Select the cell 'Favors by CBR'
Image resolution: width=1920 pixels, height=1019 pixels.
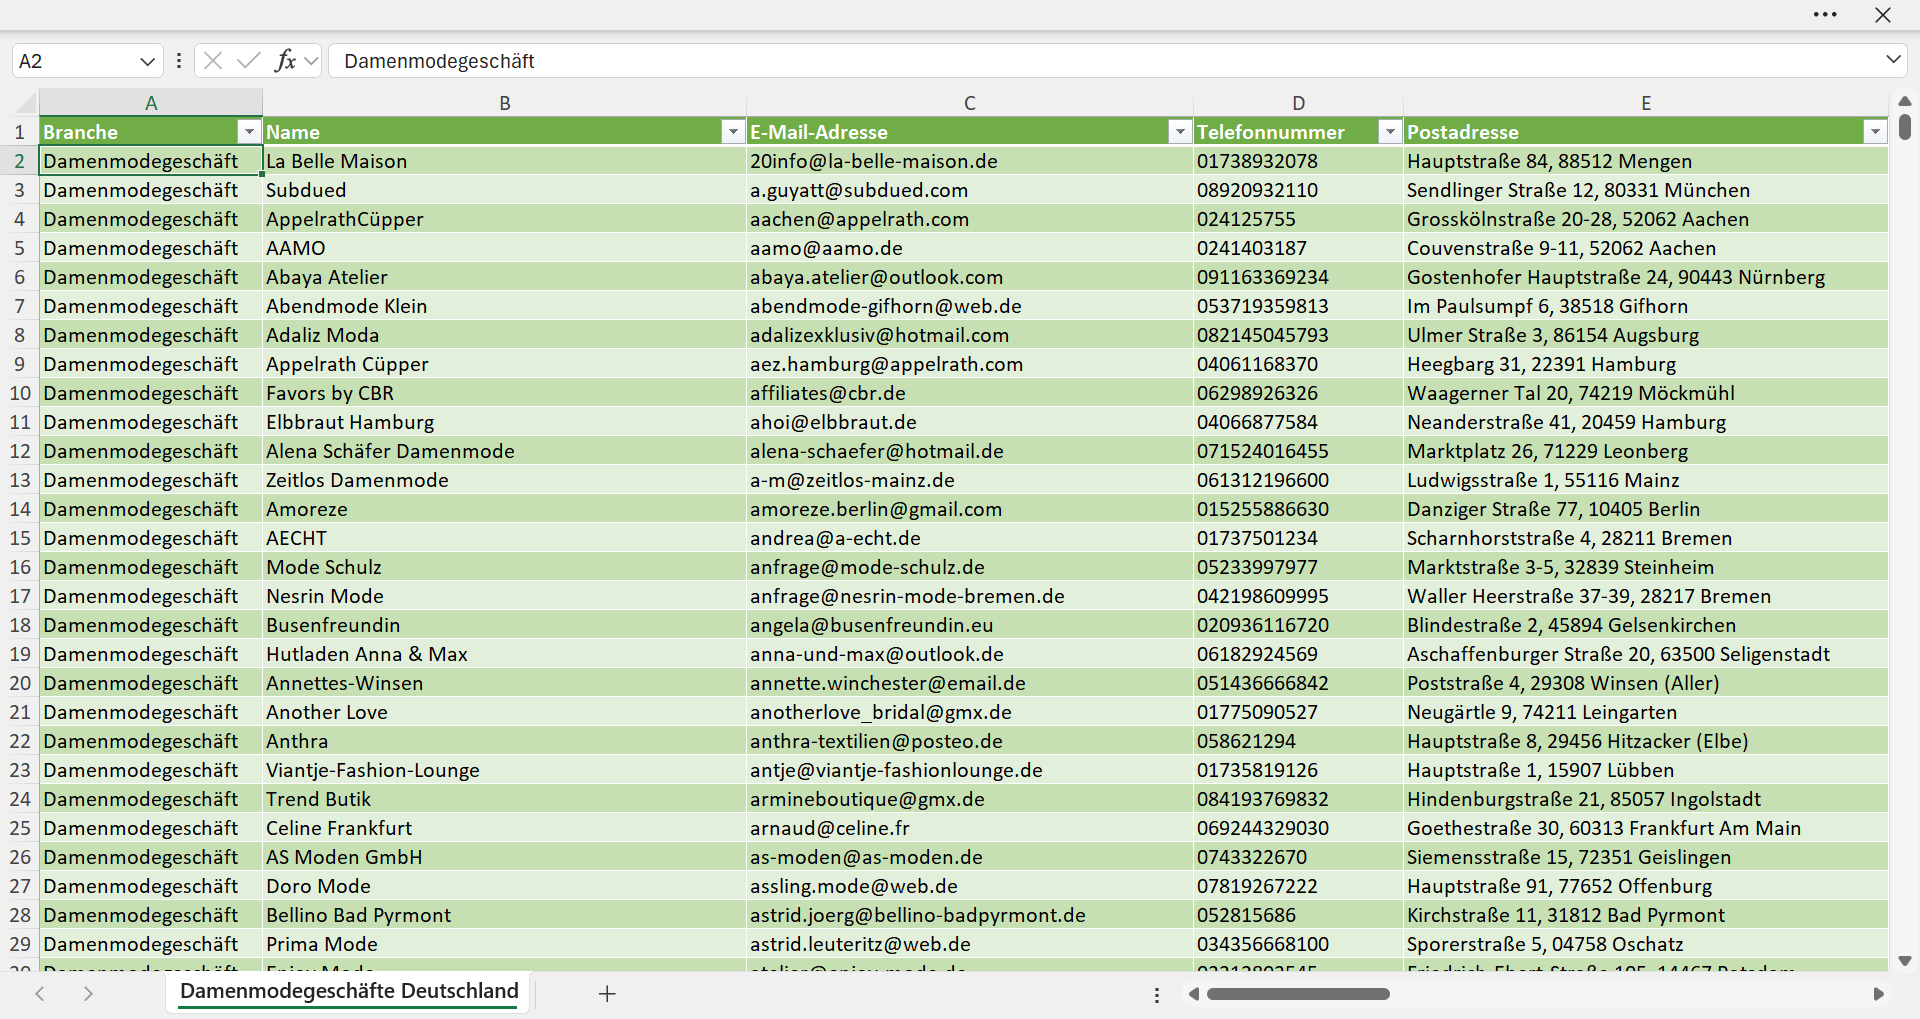[x=504, y=393]
